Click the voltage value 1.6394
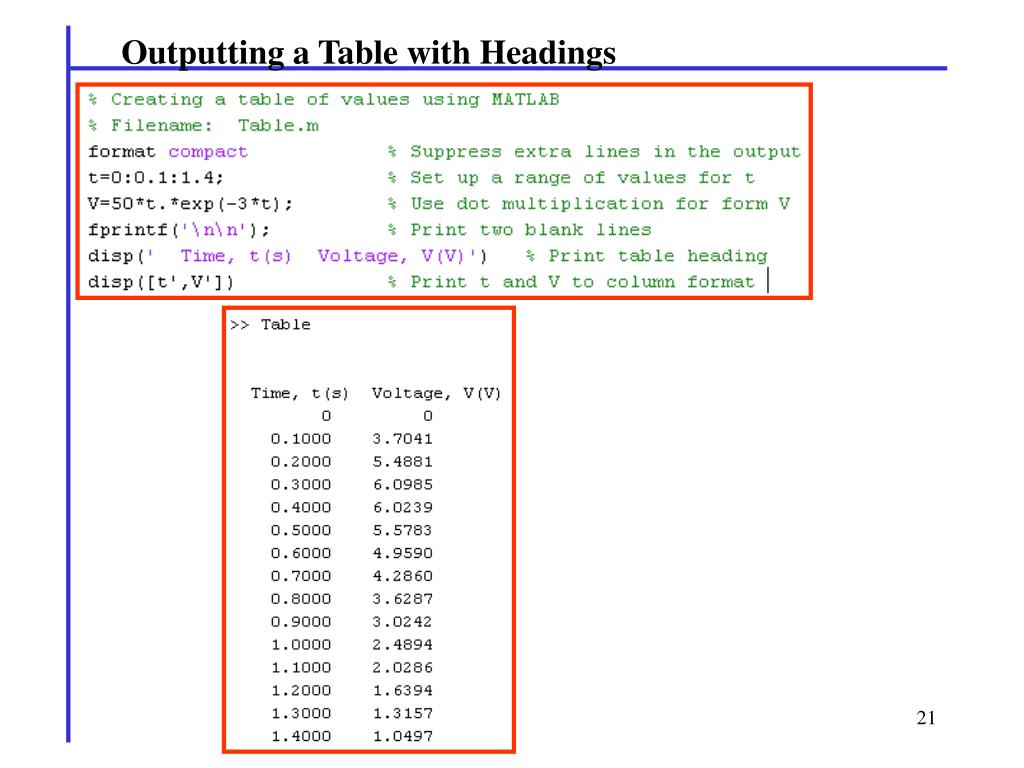The image size is (1024, 768). pos(402,690)
